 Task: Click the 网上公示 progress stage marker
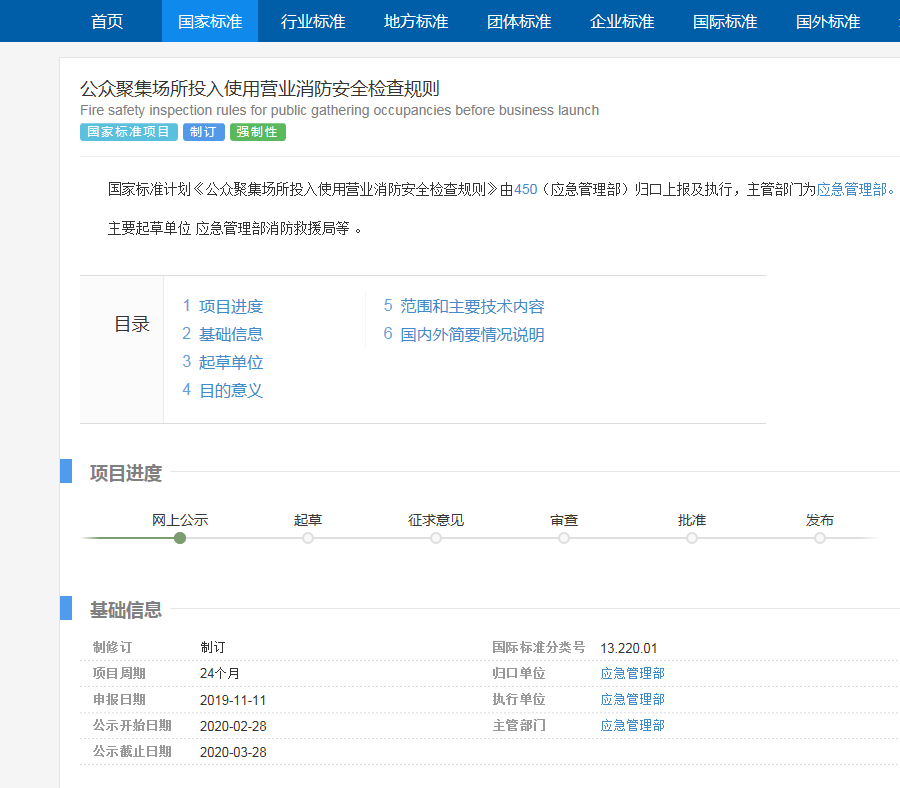(180, 538)
